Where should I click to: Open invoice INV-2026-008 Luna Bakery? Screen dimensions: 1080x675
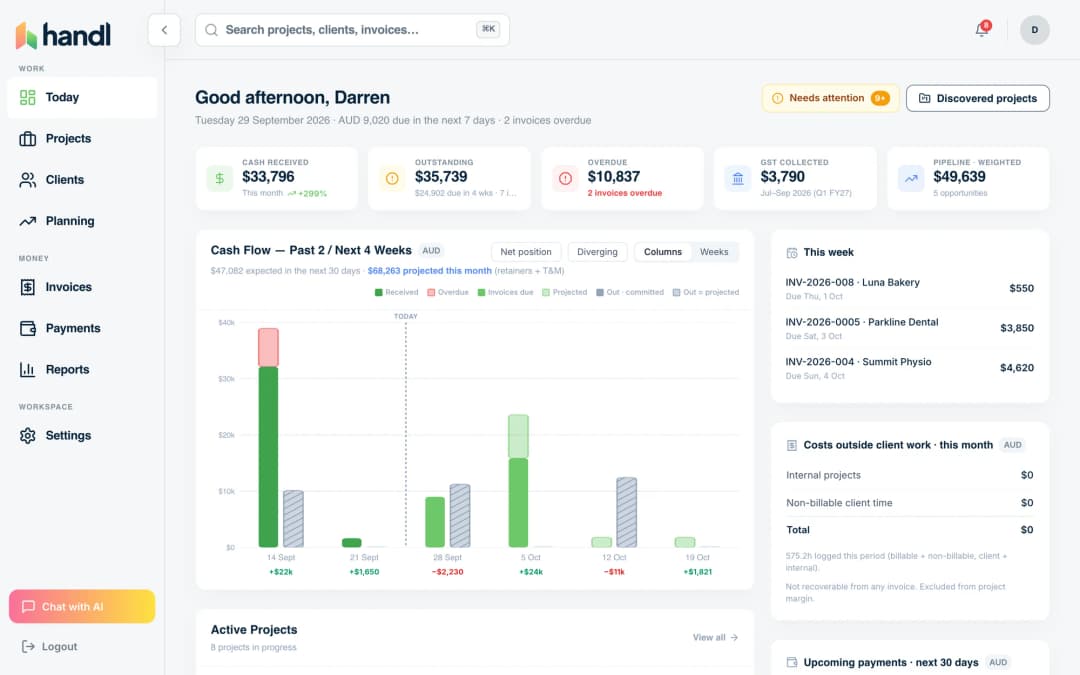(909, 289)
